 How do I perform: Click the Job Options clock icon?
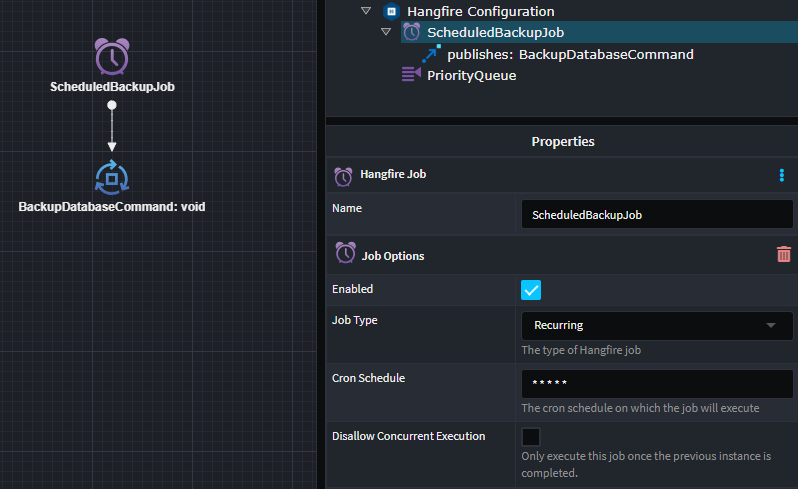coord(346,254)
